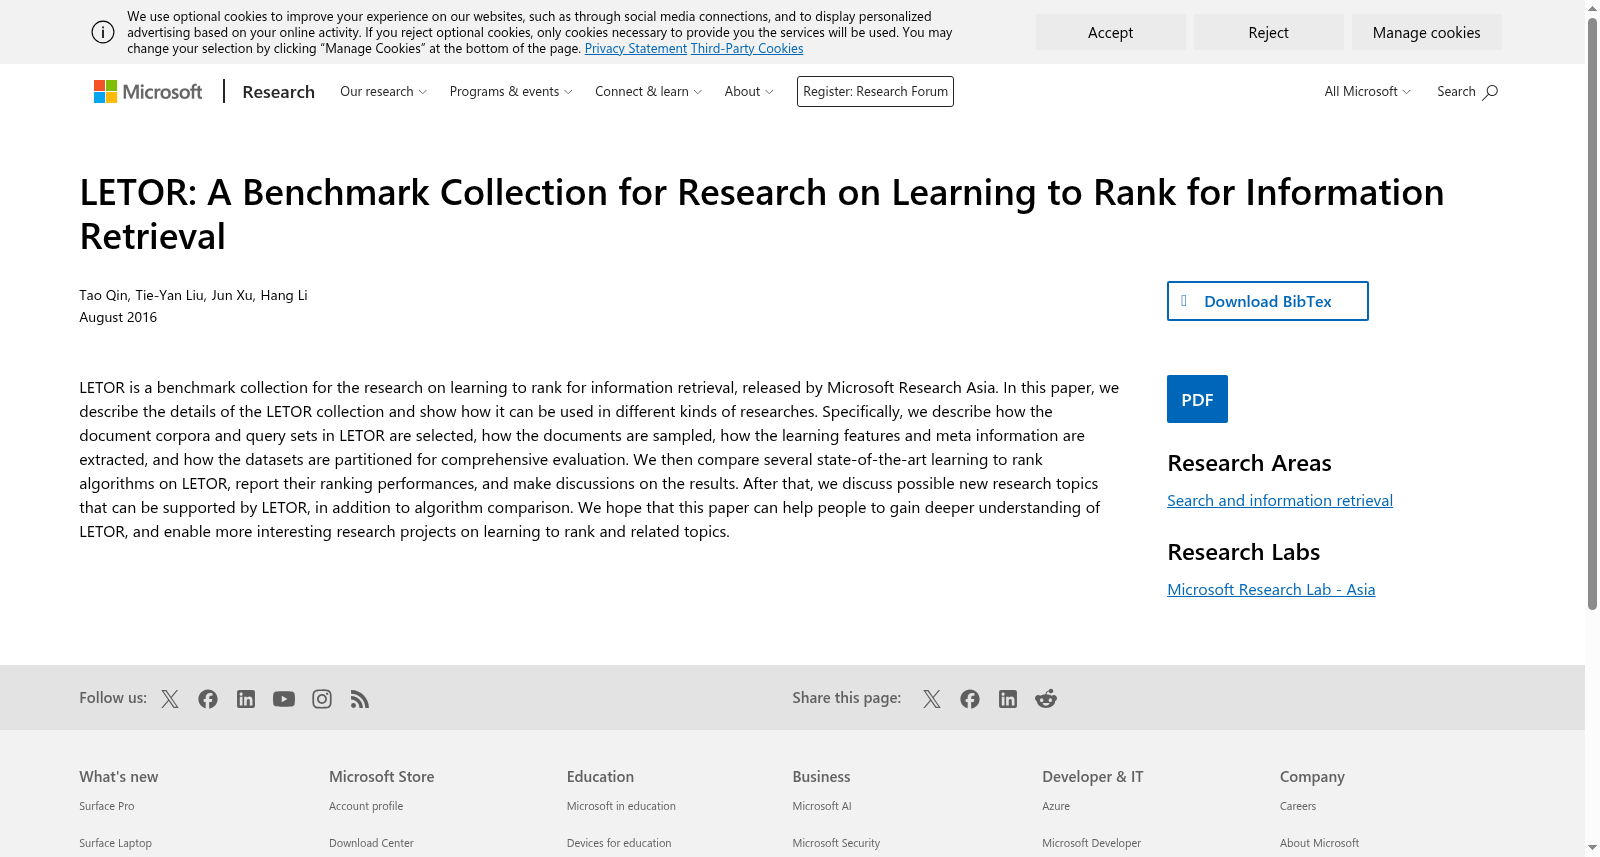Go to Account profile footer link
The width and height of the screenshot is (1600, 857).
pos(366,806)
